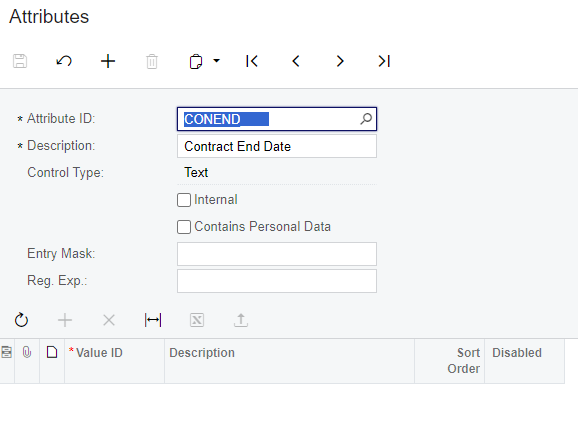Image resolution: width=578 pixels, height=446 pixels.
Task: Go to next record
Action: (x=340, y=61)
